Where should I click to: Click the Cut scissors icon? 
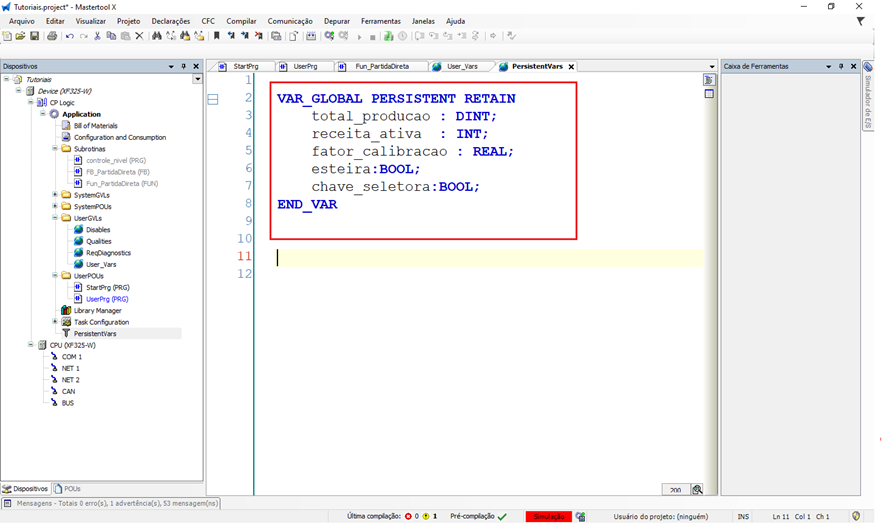click(97, 36)
